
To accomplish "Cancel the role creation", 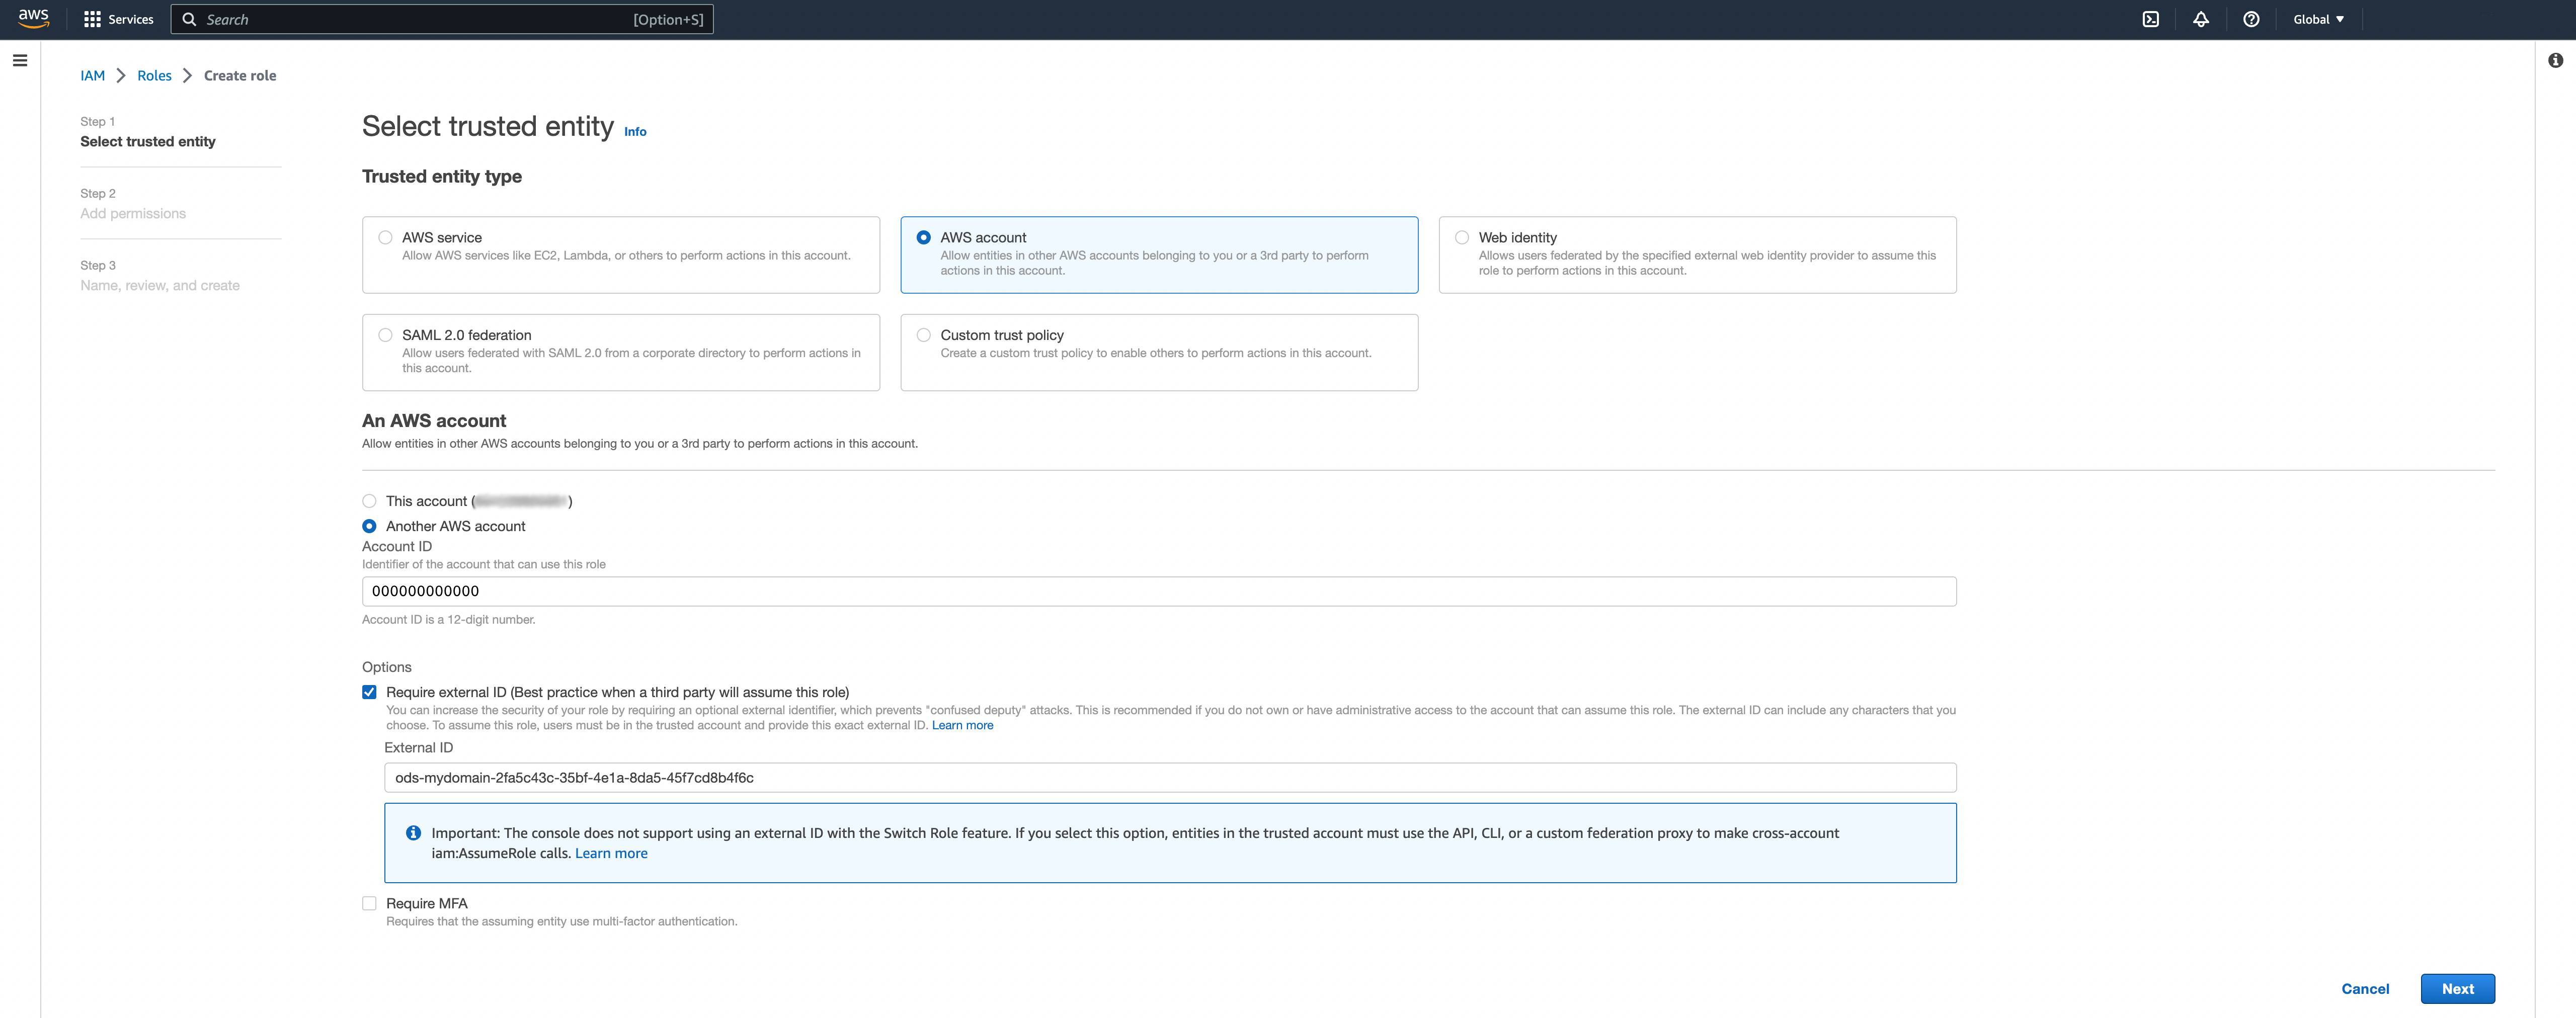I will point(2364,988).
